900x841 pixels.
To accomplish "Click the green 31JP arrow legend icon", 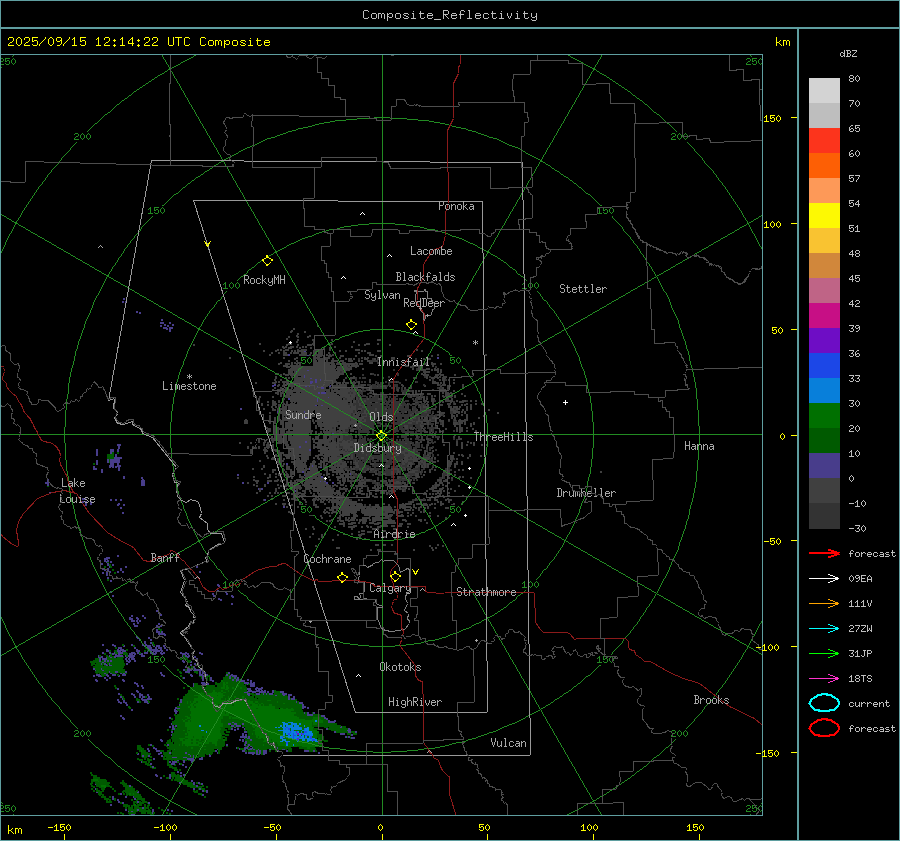I will point(824,653).
